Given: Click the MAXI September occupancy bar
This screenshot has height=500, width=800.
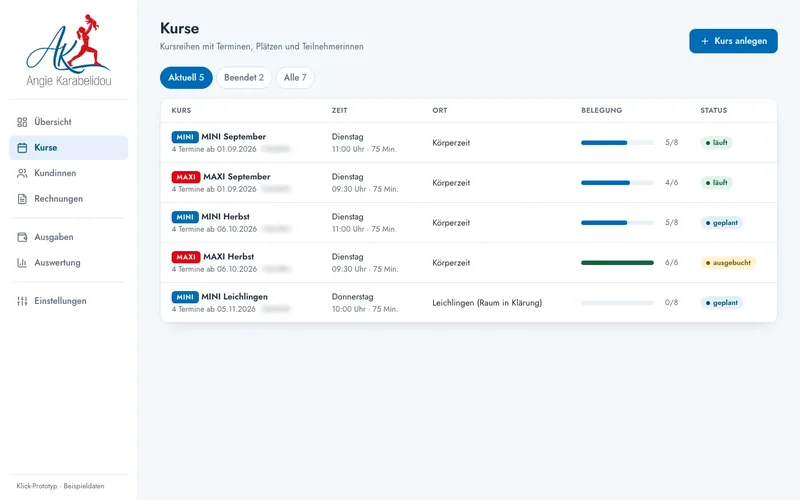Looking at the screenshot, I should pyautogui.click(x=617, y=183).
